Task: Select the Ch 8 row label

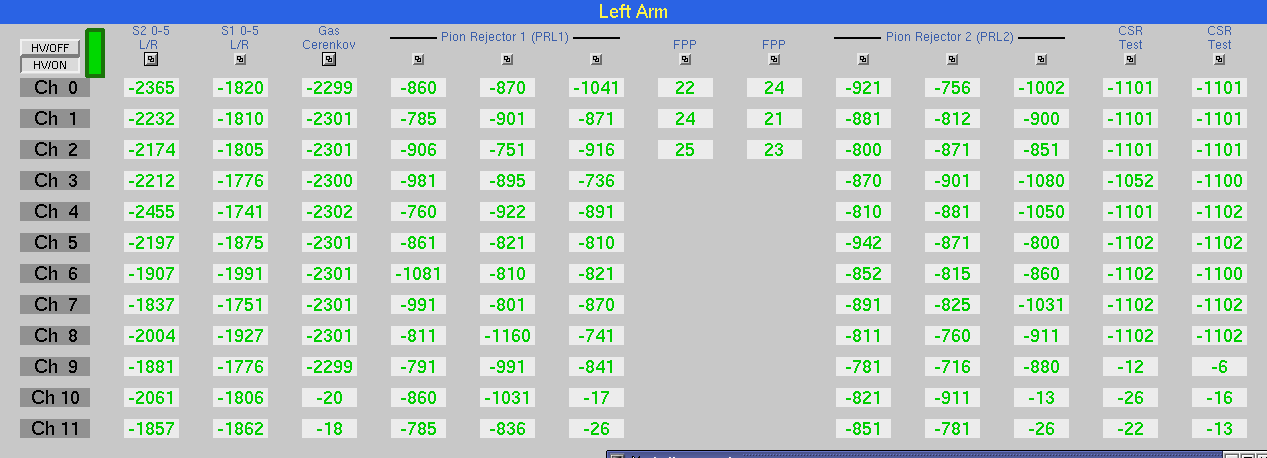Action: 55,336
